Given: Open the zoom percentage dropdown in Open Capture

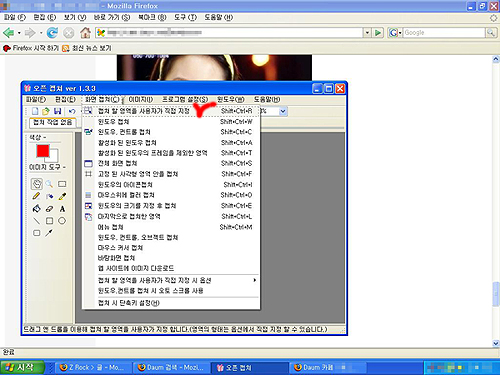Looking at the screenshot, I should tap(283, 111).
